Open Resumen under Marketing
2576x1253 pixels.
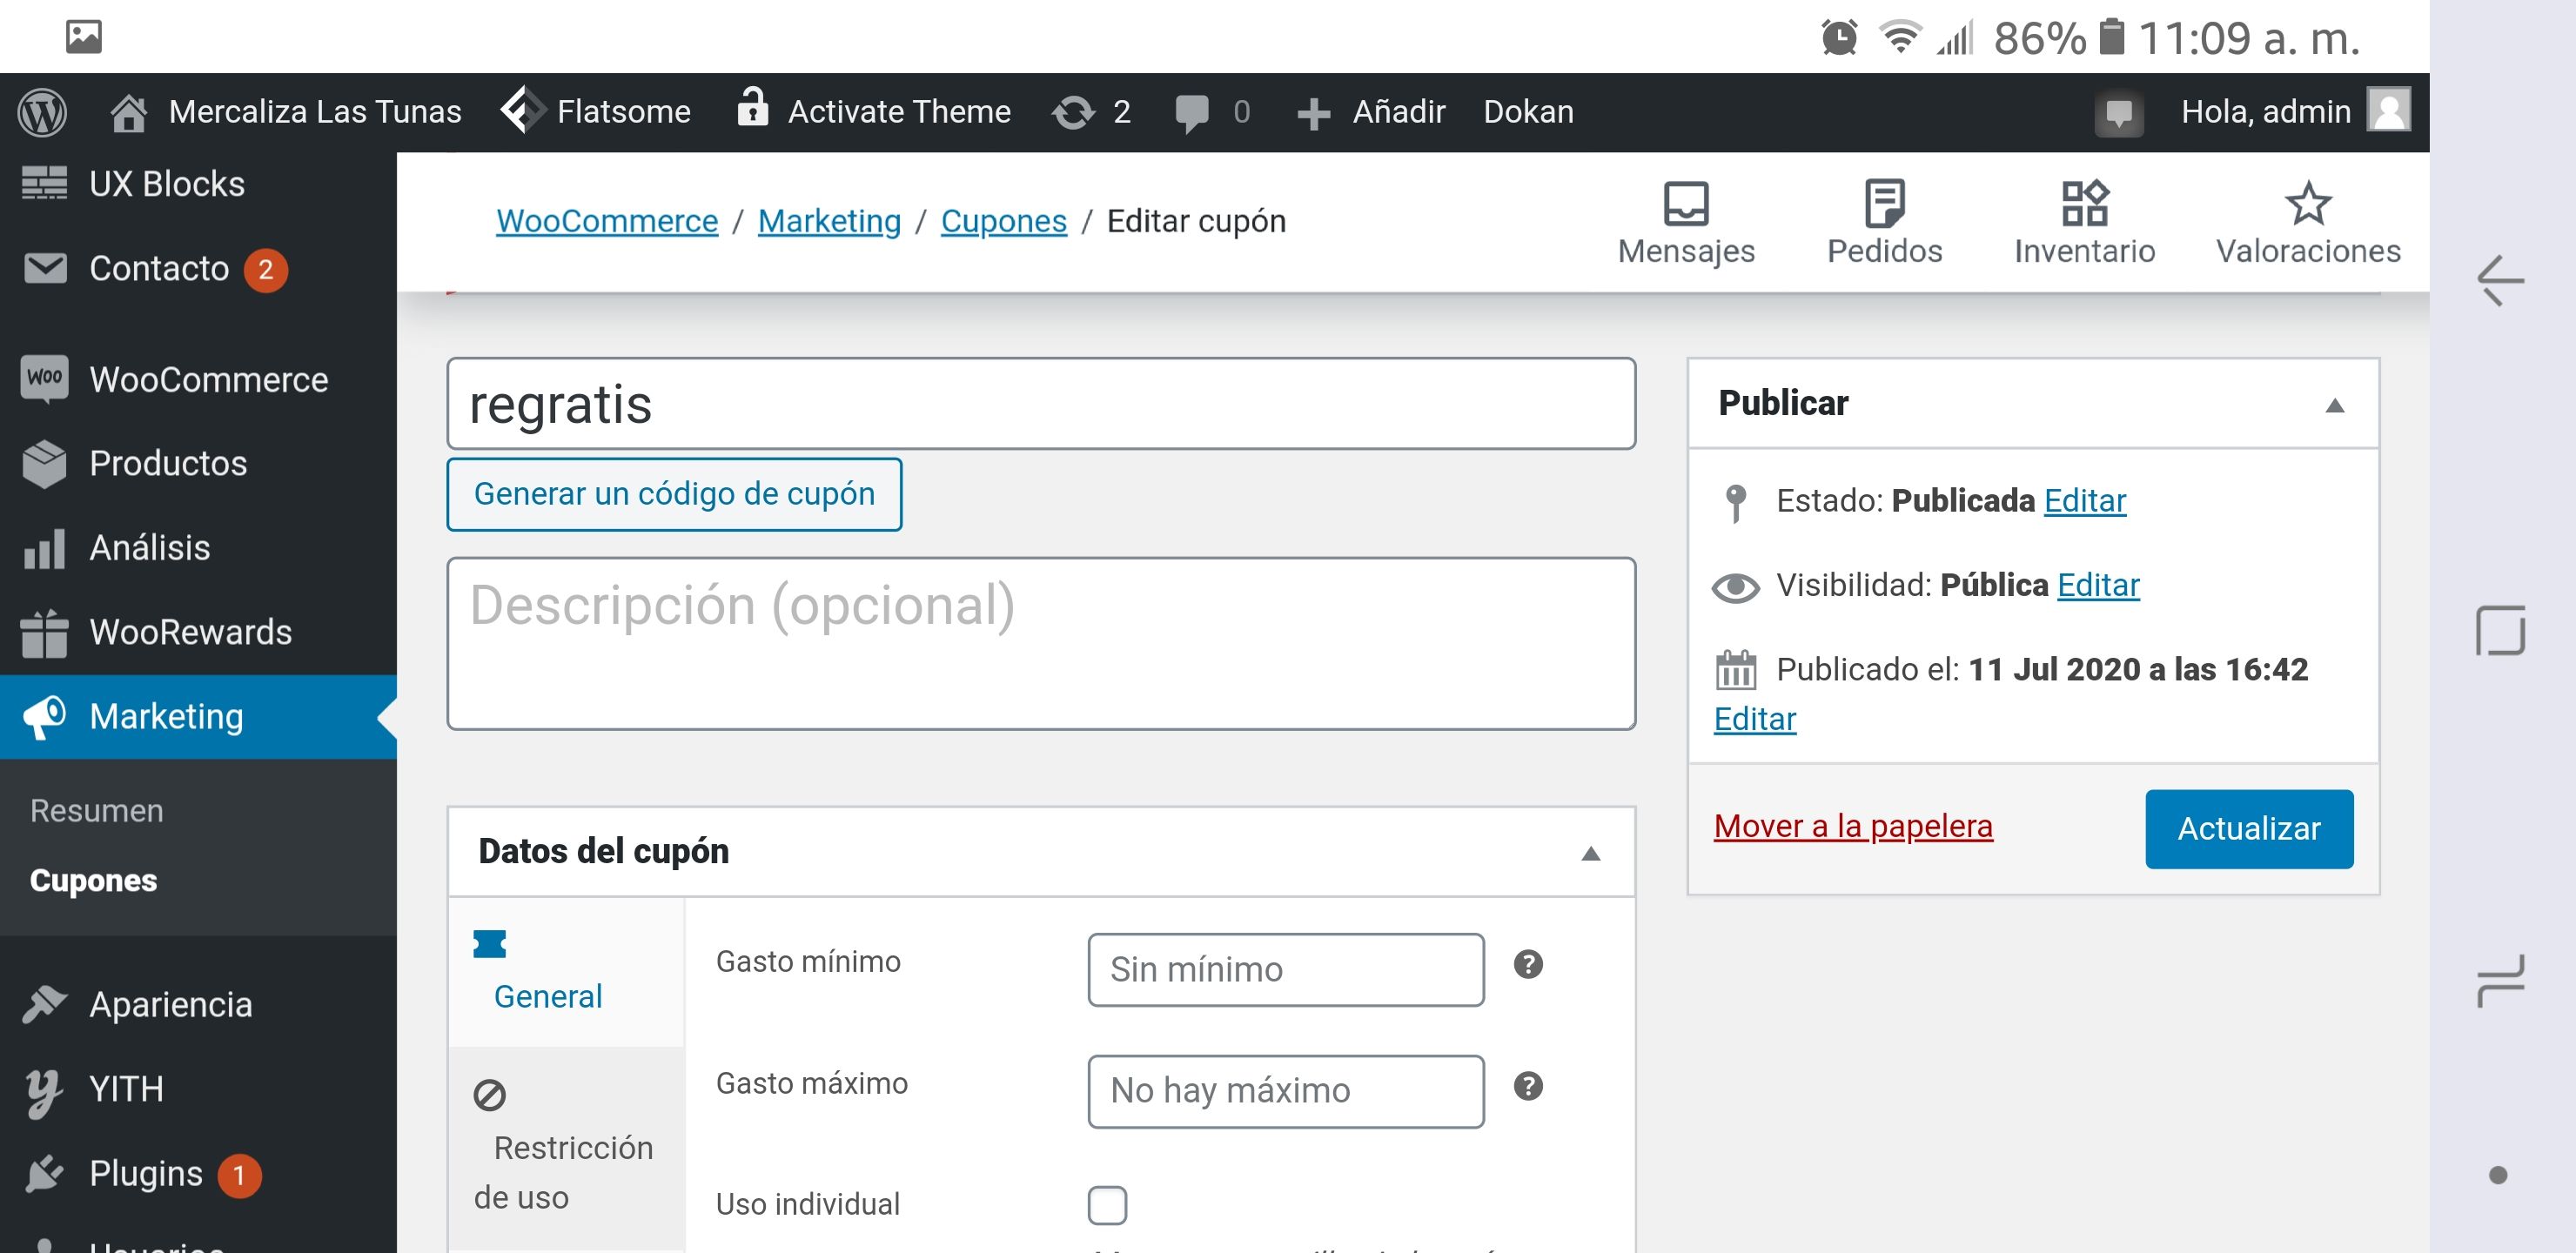(96, 811)
